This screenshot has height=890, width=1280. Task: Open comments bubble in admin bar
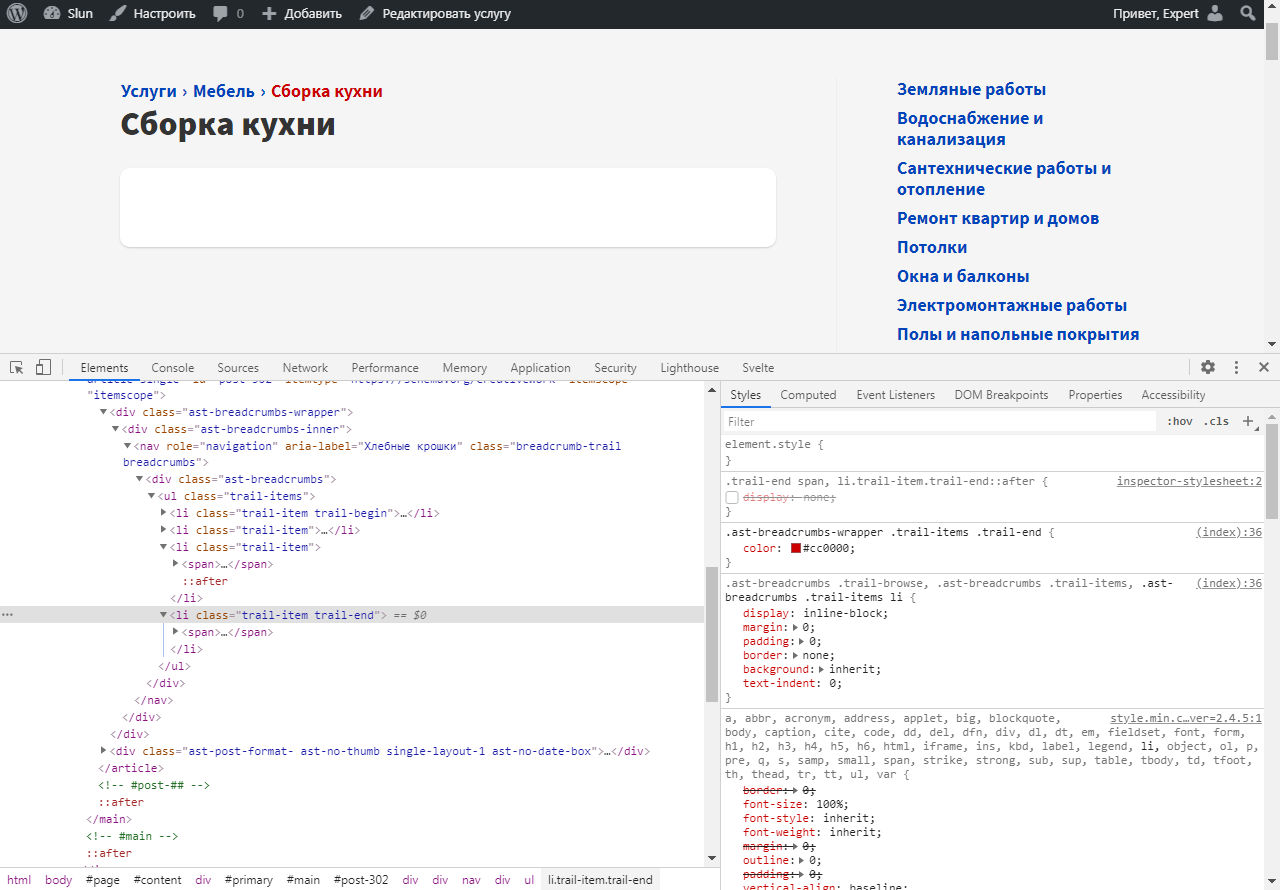228,14
